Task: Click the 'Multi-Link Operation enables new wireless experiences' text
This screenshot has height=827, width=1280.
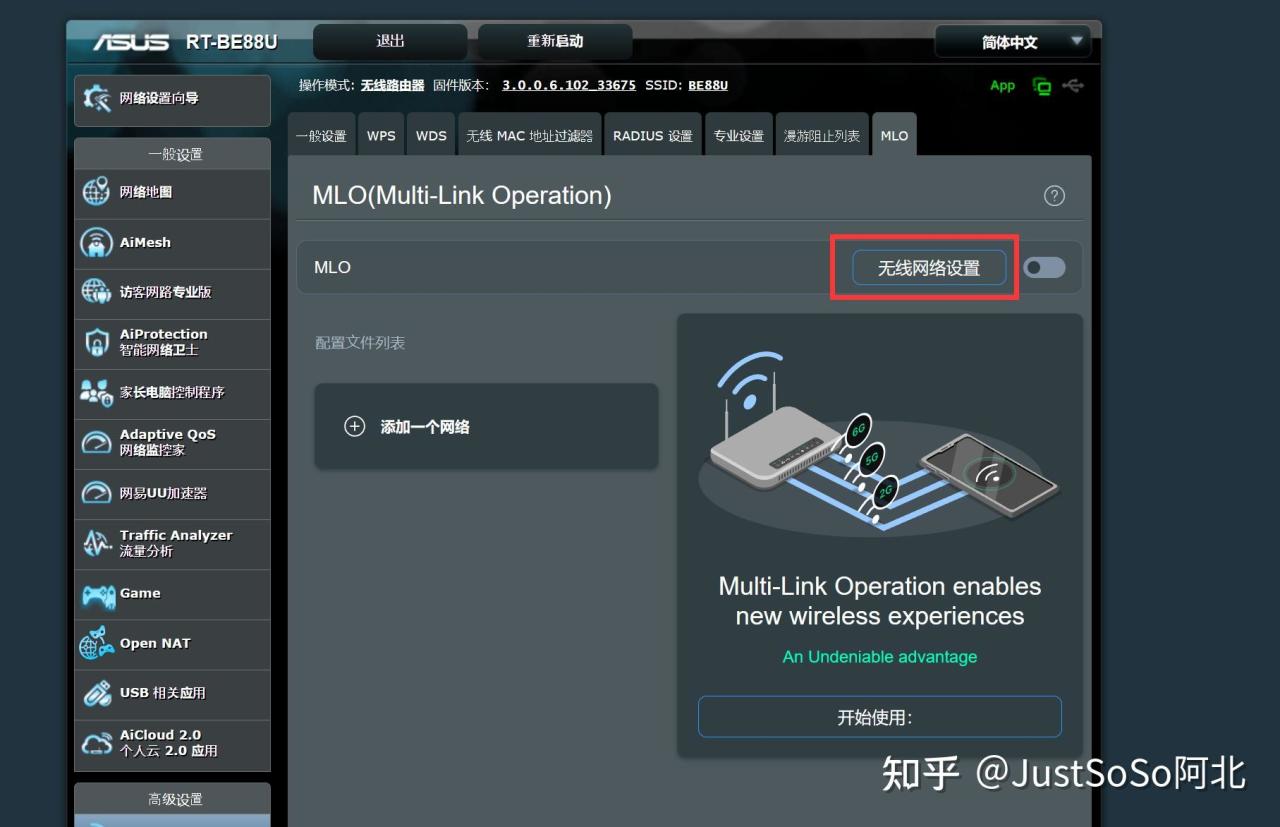Action: (x=880, y=601)
